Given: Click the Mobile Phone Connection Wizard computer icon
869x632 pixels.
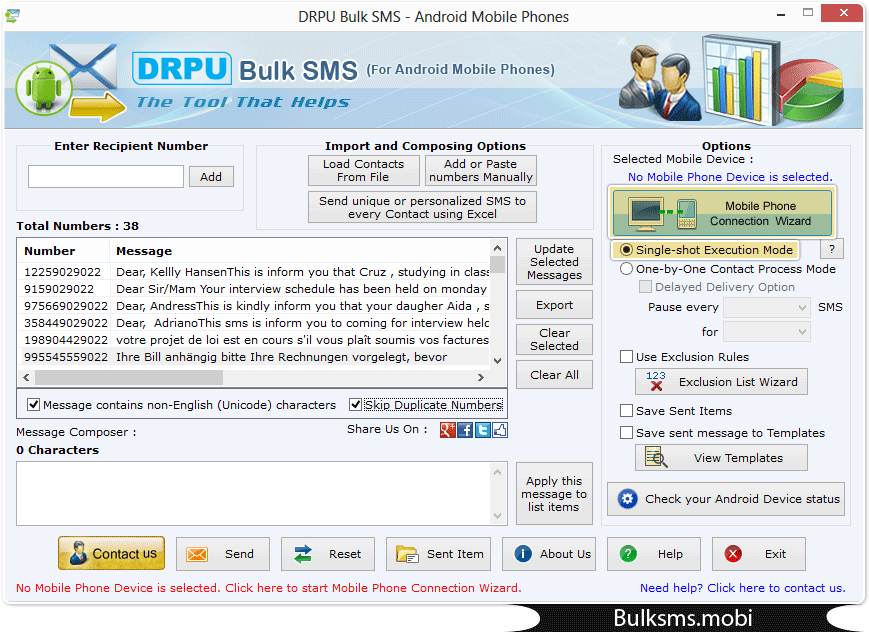Looking at the screenshot, I should pyautogui.click(x=646, y=214).
